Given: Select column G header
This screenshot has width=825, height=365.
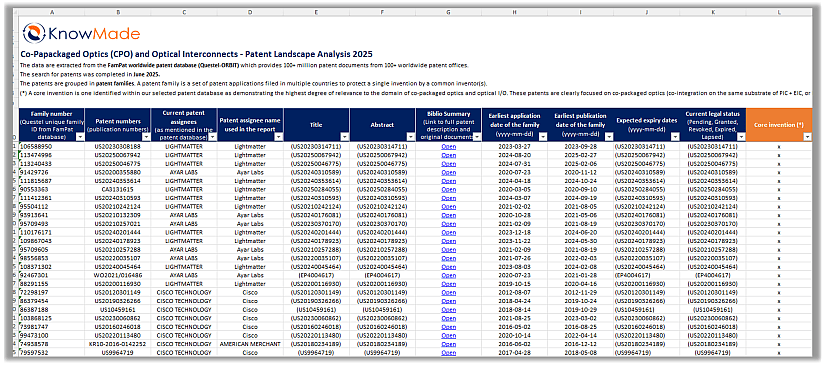Looking at the screenshot, I should [448, 11].
